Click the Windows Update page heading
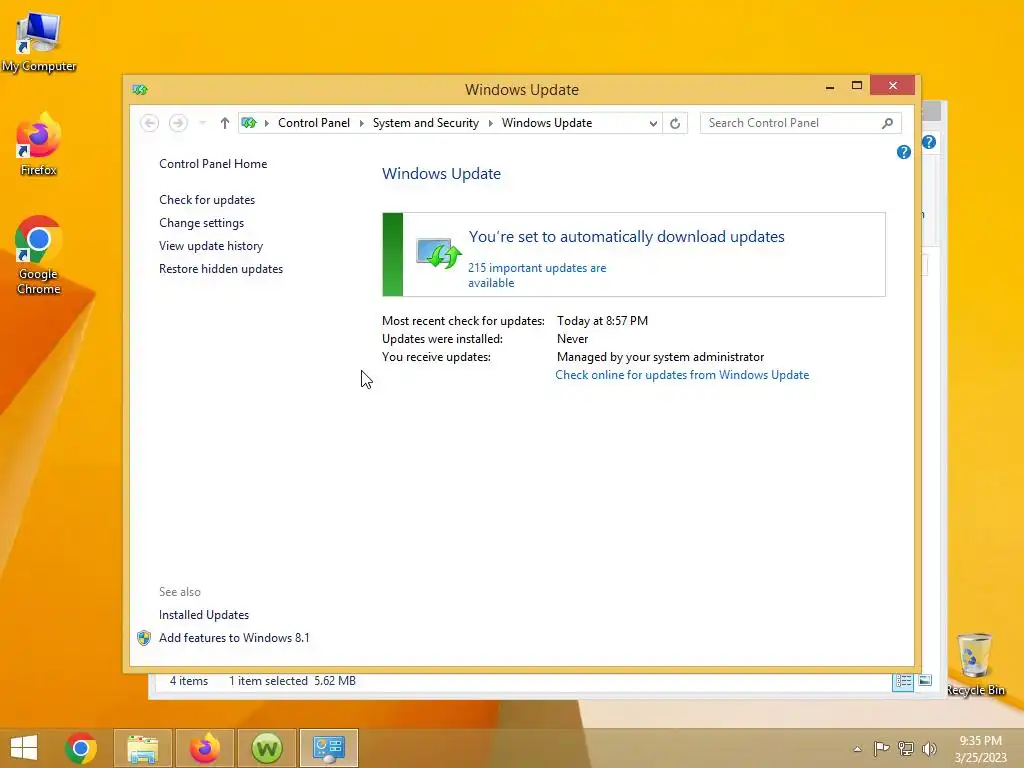 click(441, 174)
